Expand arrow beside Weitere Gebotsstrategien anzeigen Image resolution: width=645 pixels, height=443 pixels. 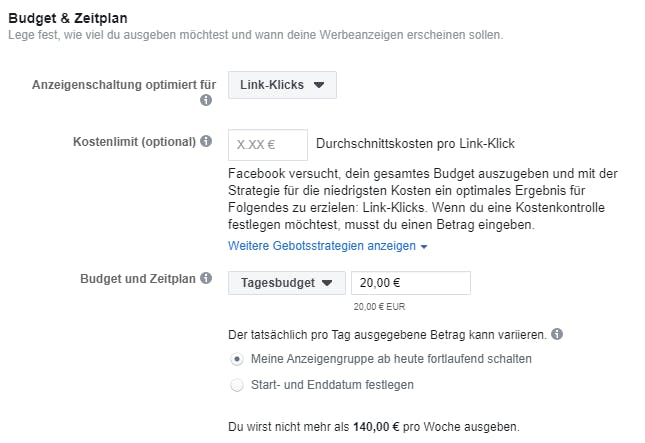pos(424,246)
